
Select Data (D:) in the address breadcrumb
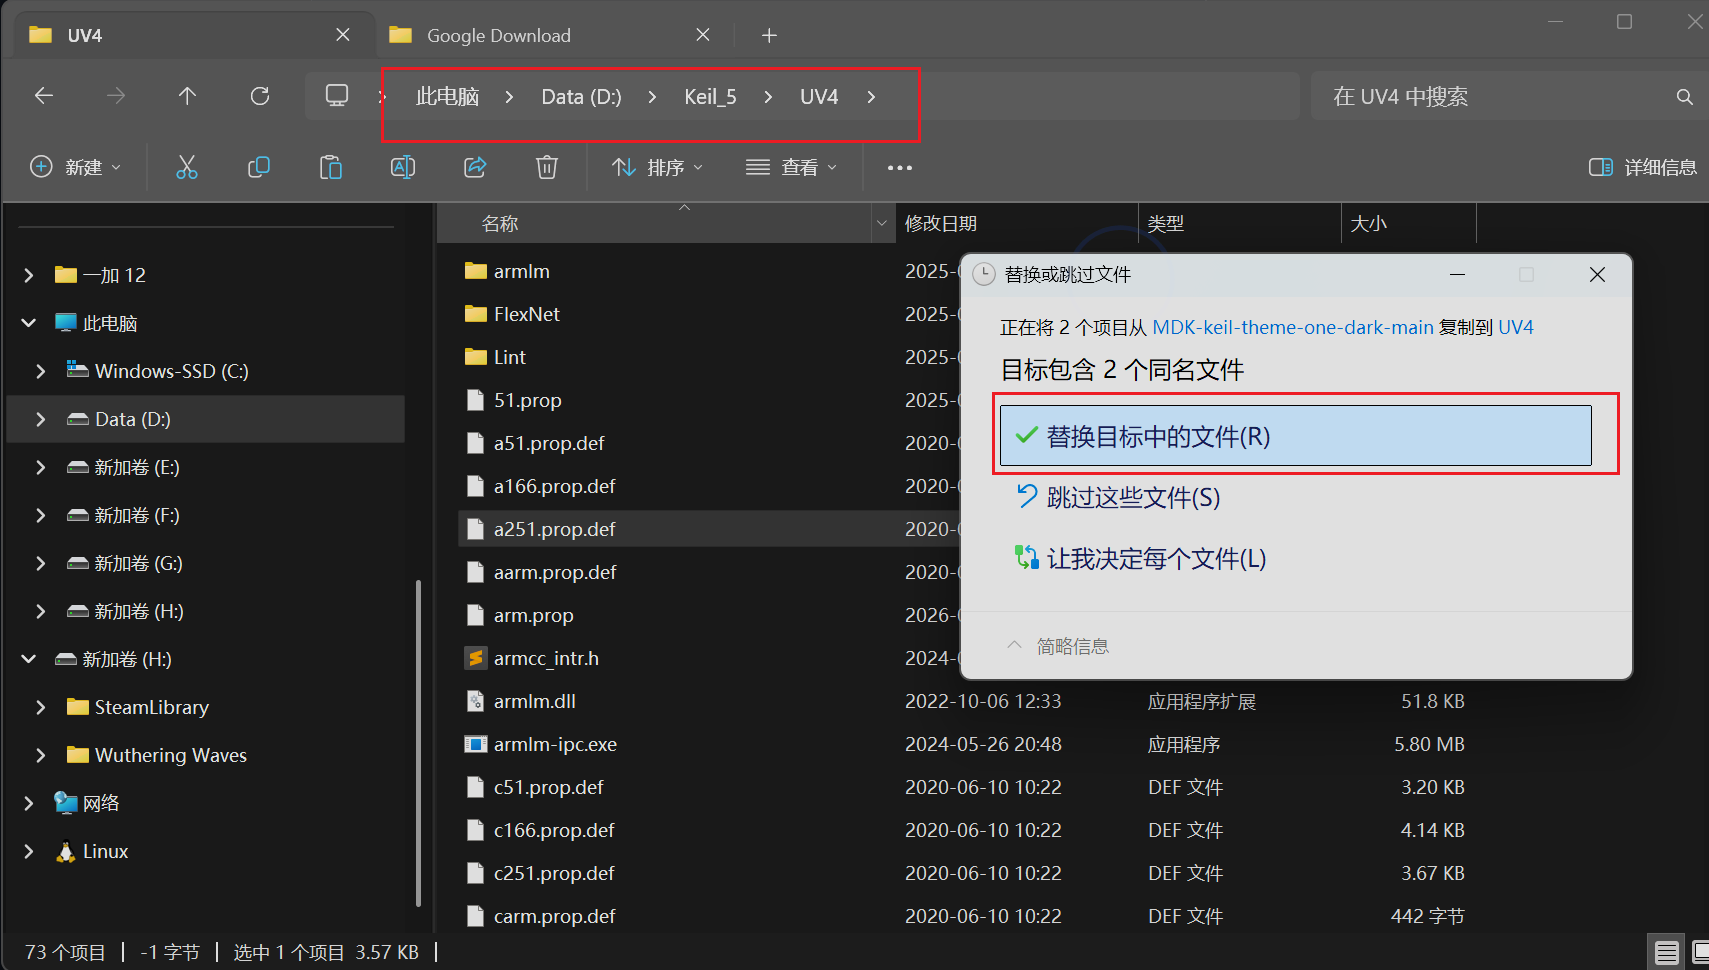point(581,97)
